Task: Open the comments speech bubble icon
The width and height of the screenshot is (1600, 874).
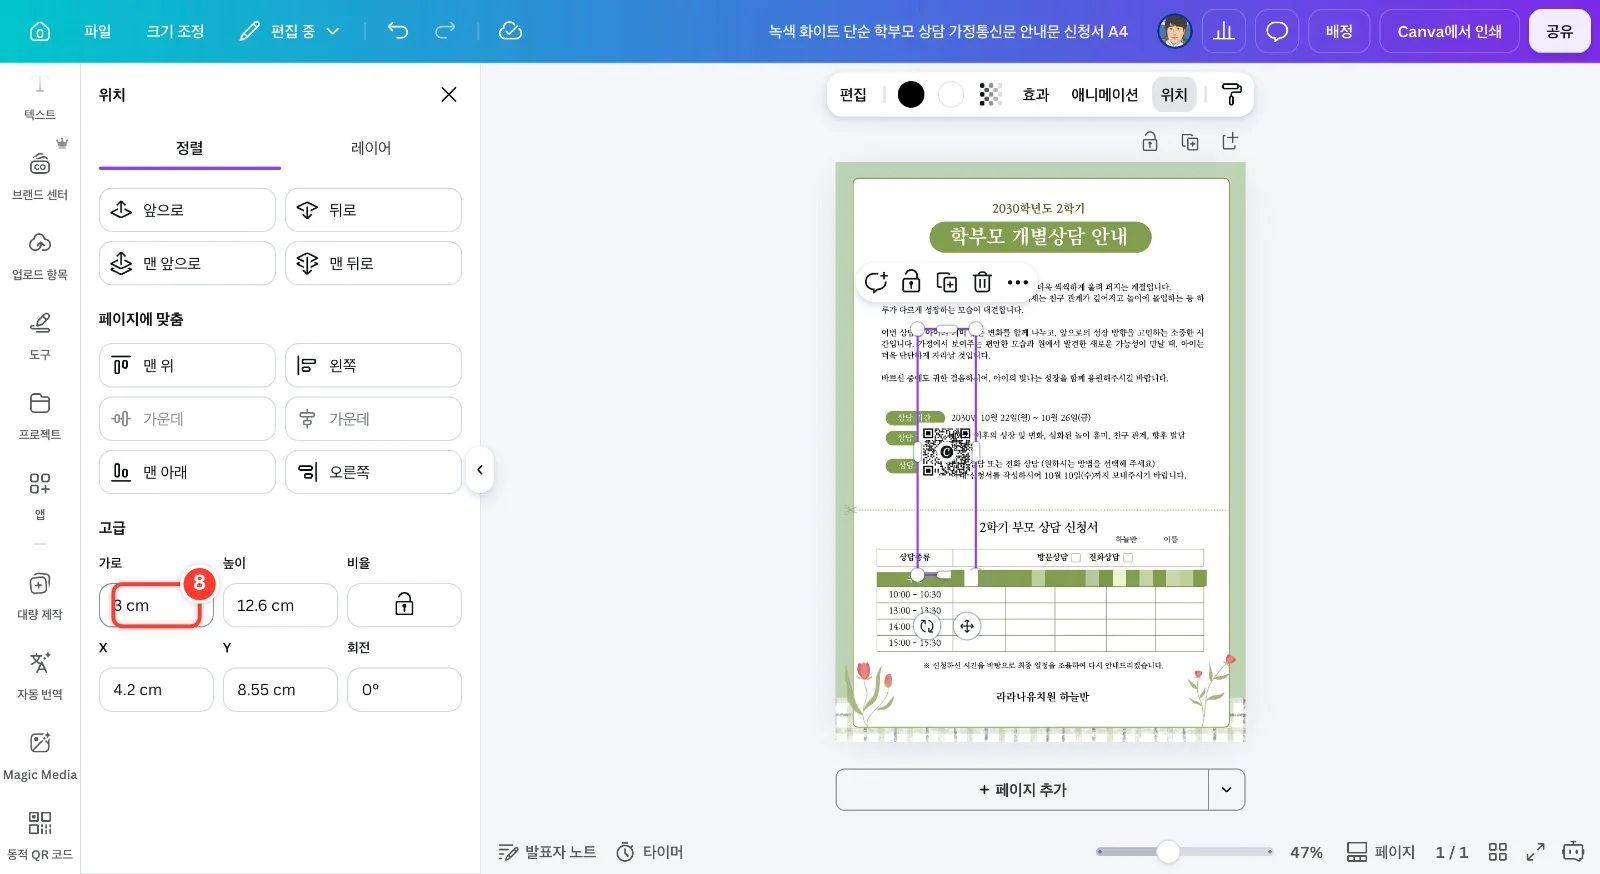Action: coord(1277,31)
